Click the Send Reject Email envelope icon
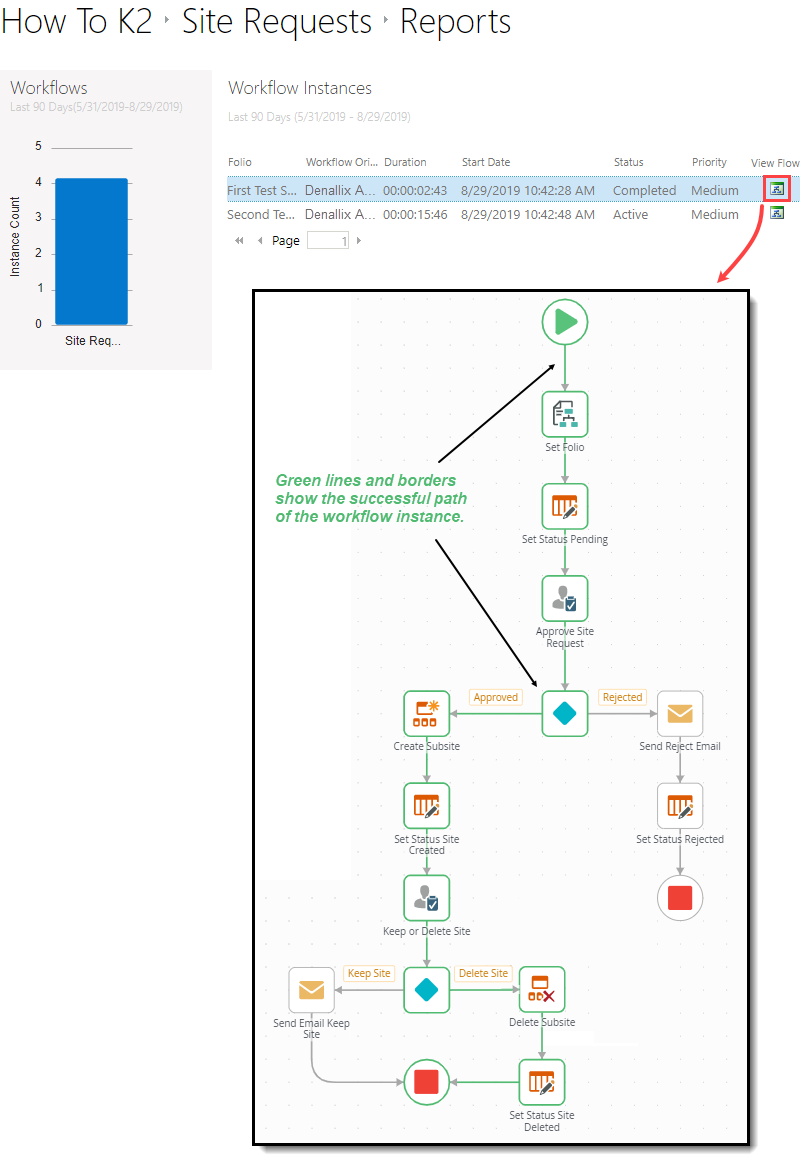 [680, 713]
